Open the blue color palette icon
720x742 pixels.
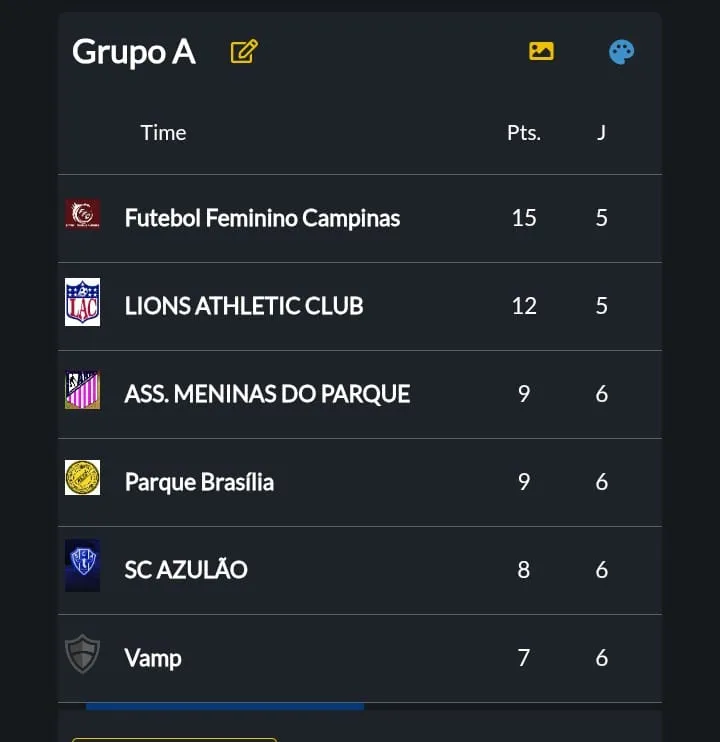pyautogui.click(x=621, y=52)
